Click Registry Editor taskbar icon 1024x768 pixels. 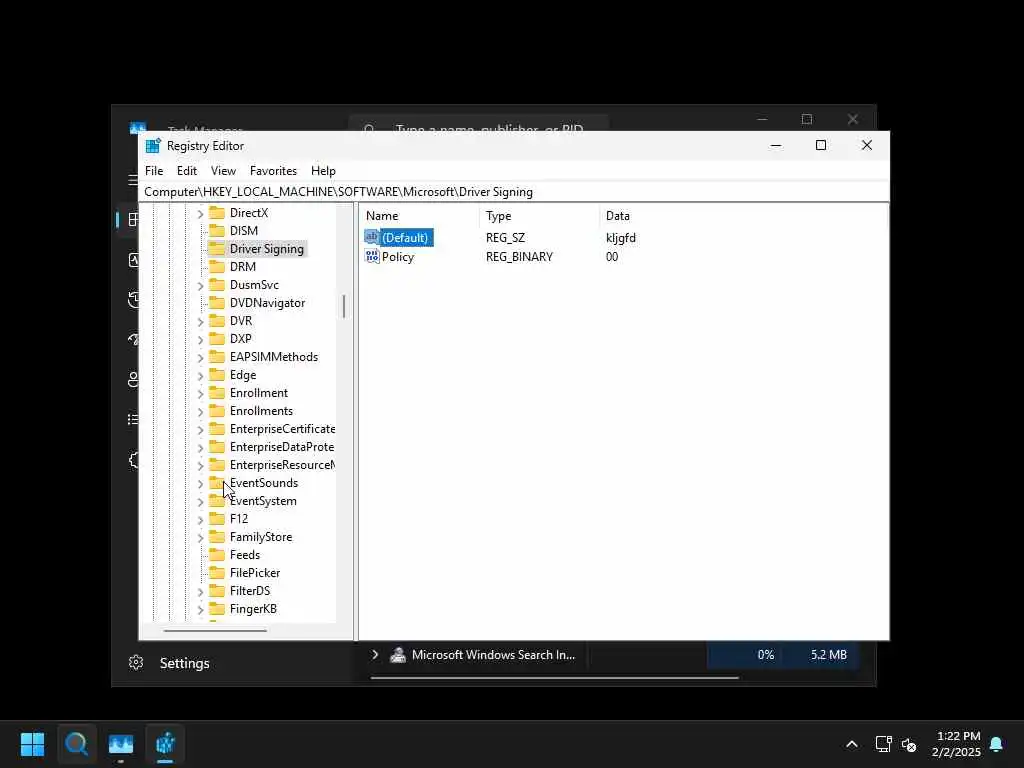coord(165,743)
